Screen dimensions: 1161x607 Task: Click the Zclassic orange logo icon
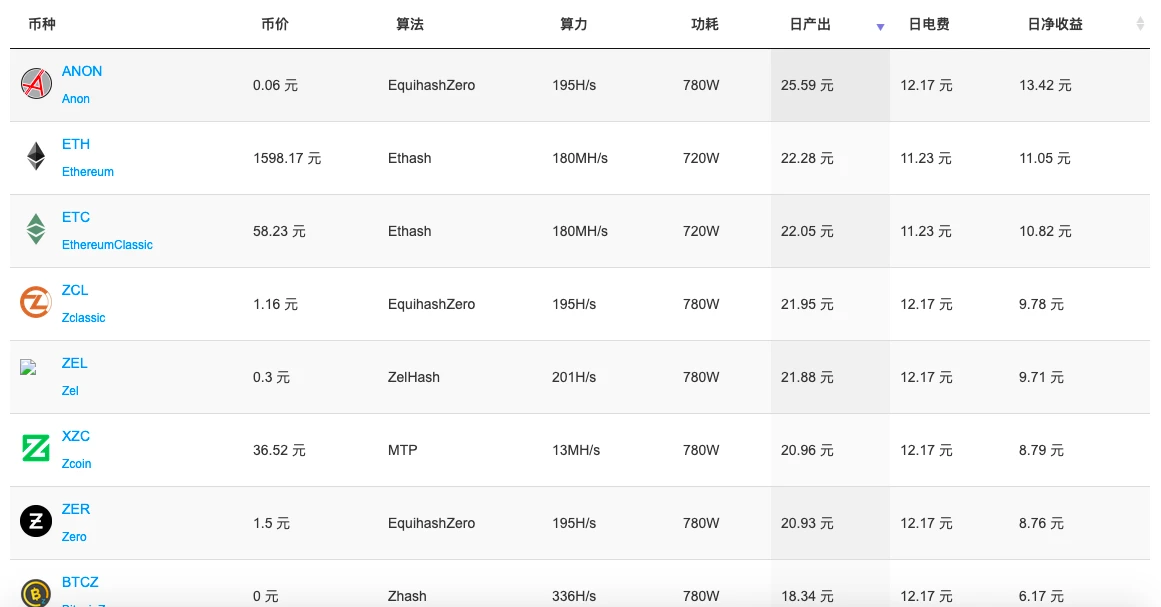coord(36,303)
